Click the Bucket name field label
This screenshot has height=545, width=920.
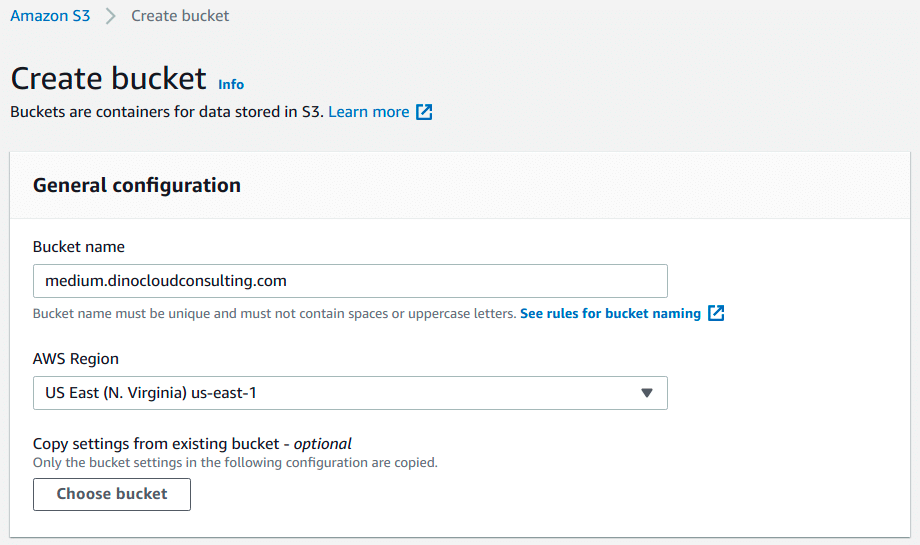79,247
